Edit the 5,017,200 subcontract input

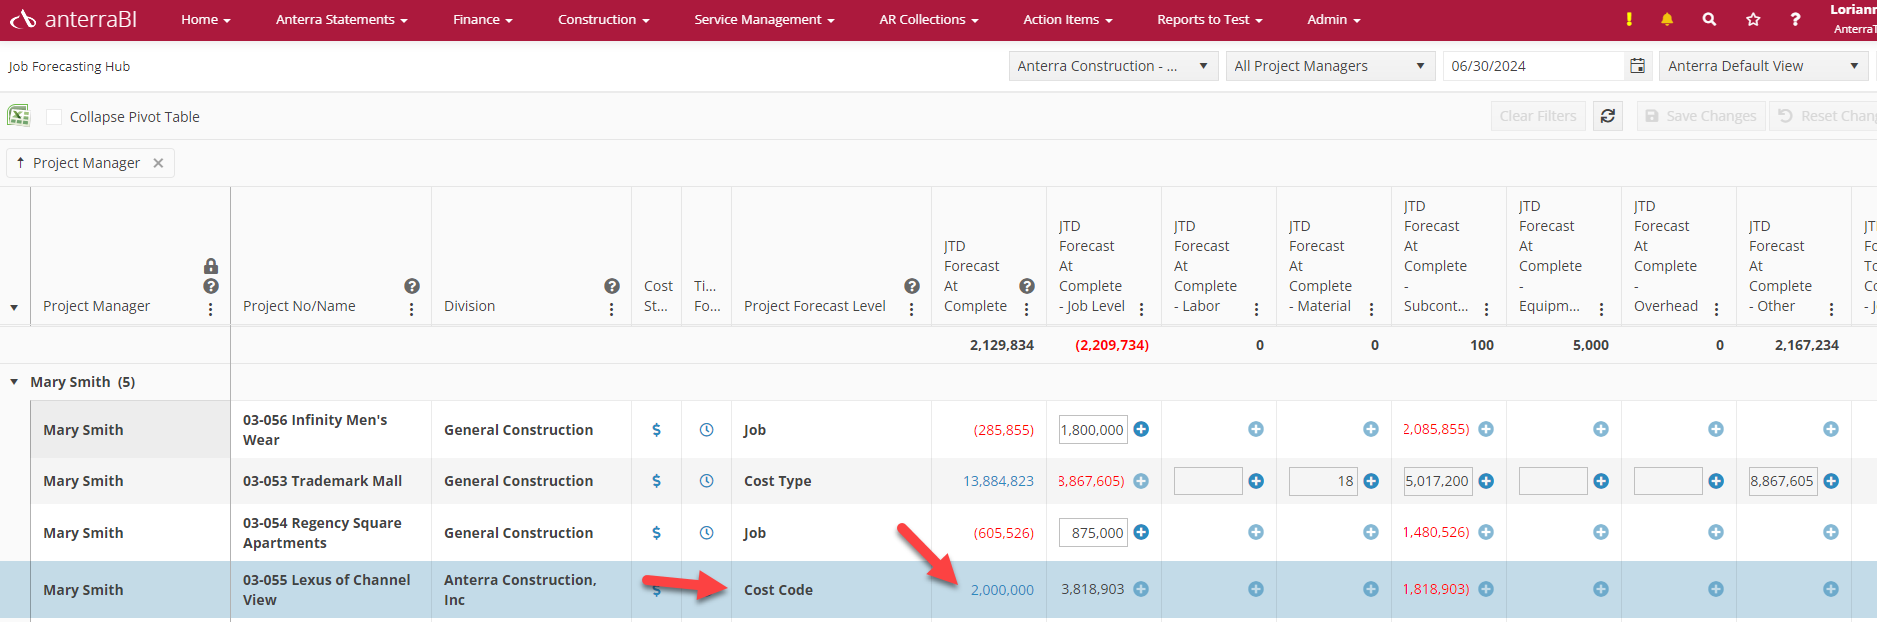click(1438, 481)
